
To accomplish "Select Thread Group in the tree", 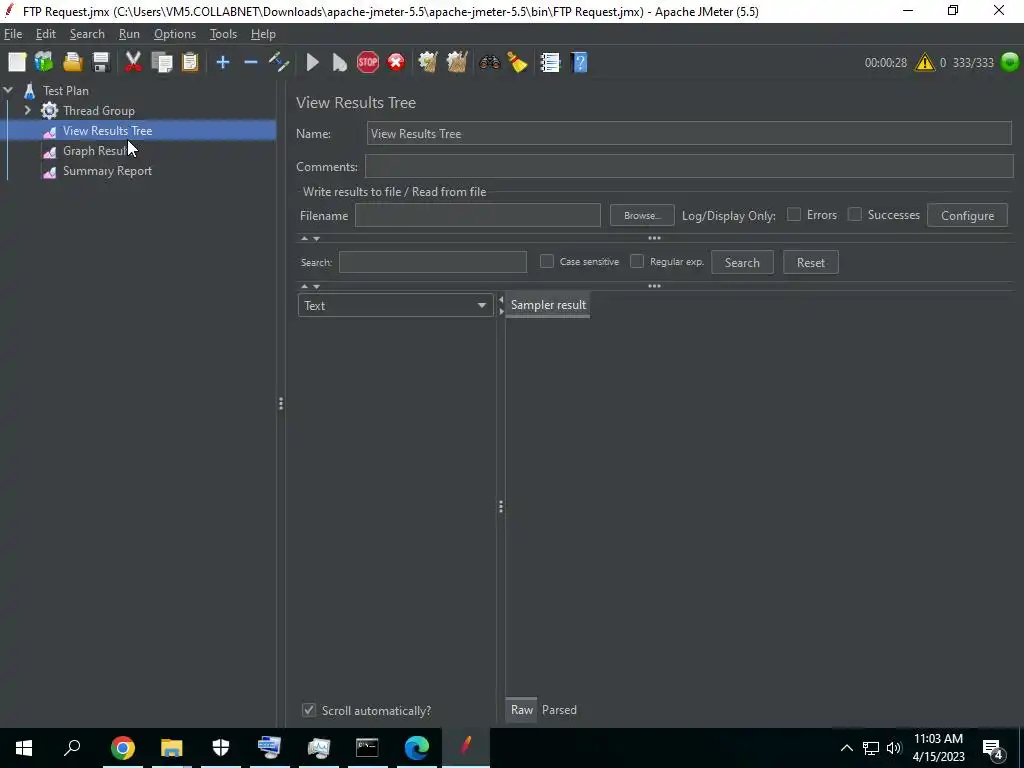I will pos(99,111).
